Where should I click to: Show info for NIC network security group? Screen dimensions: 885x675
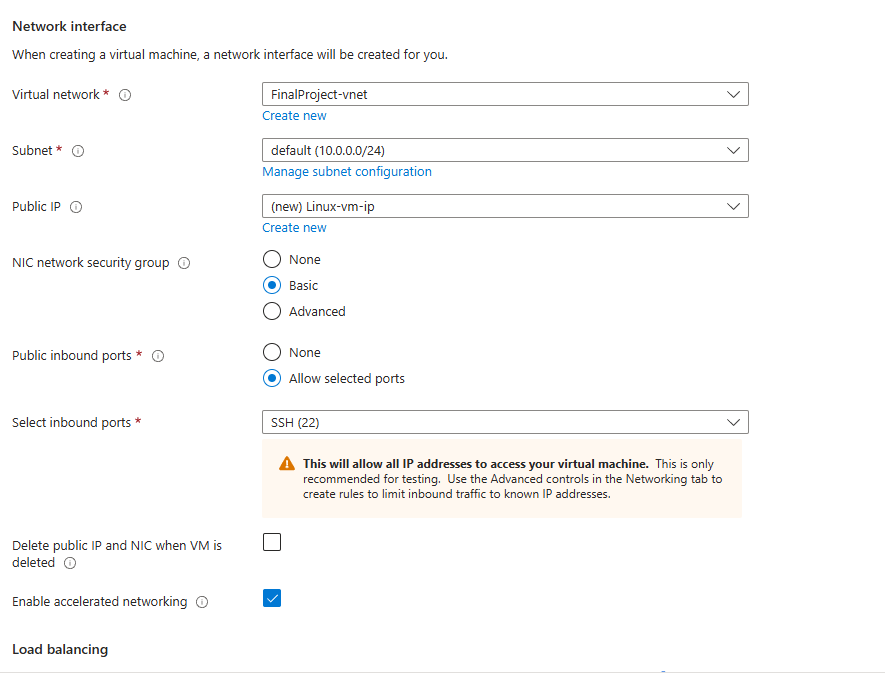click(184, 263)
